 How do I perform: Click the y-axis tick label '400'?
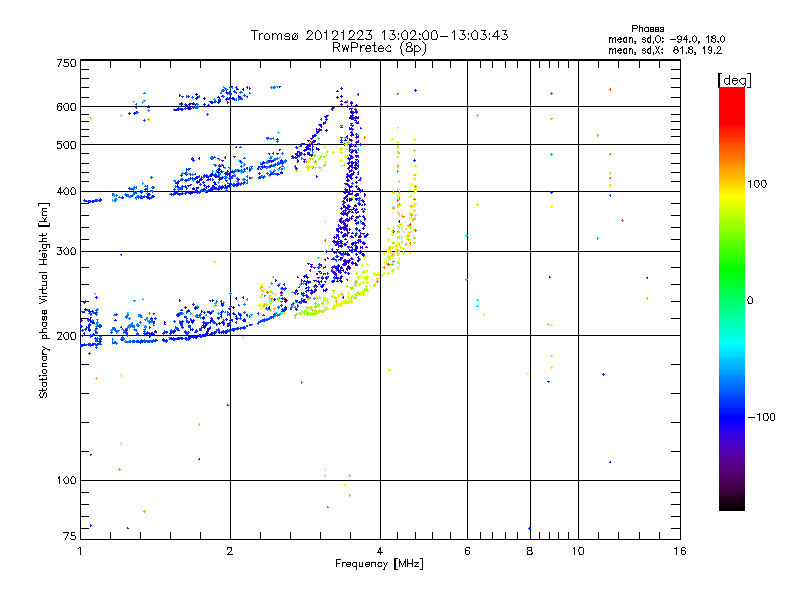point(66,192)
